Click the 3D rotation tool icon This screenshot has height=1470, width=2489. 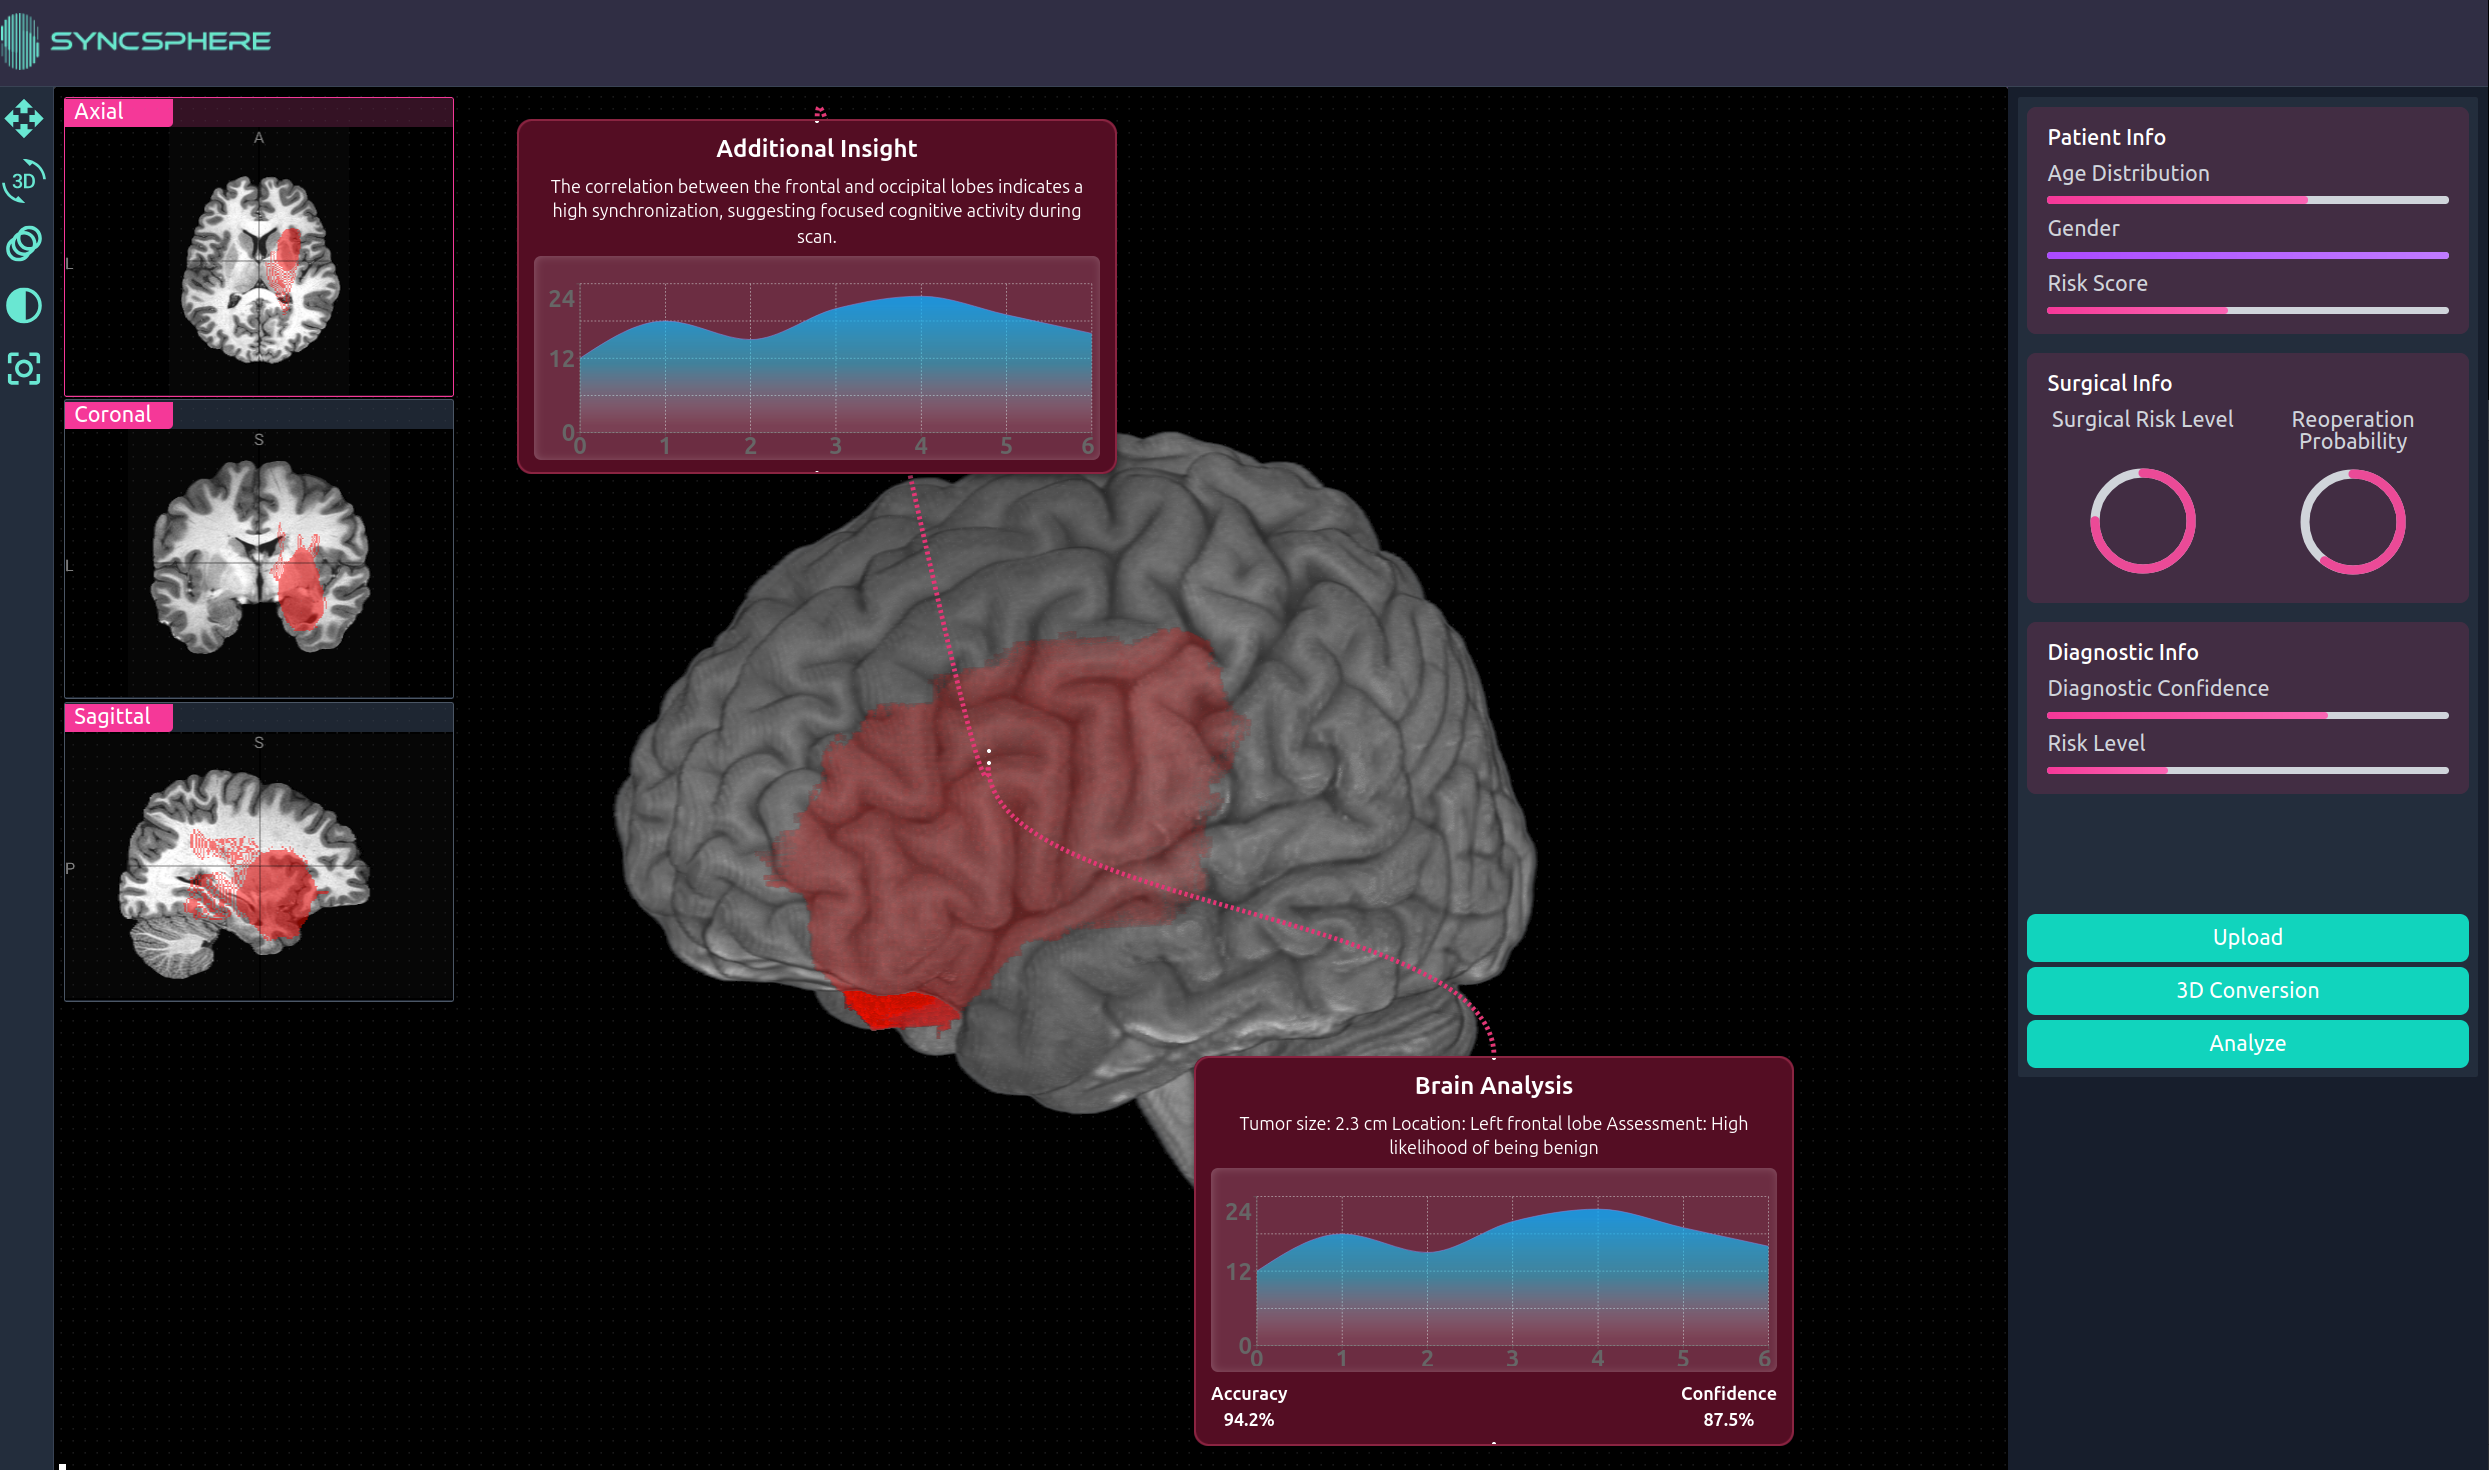coord(24,181)
